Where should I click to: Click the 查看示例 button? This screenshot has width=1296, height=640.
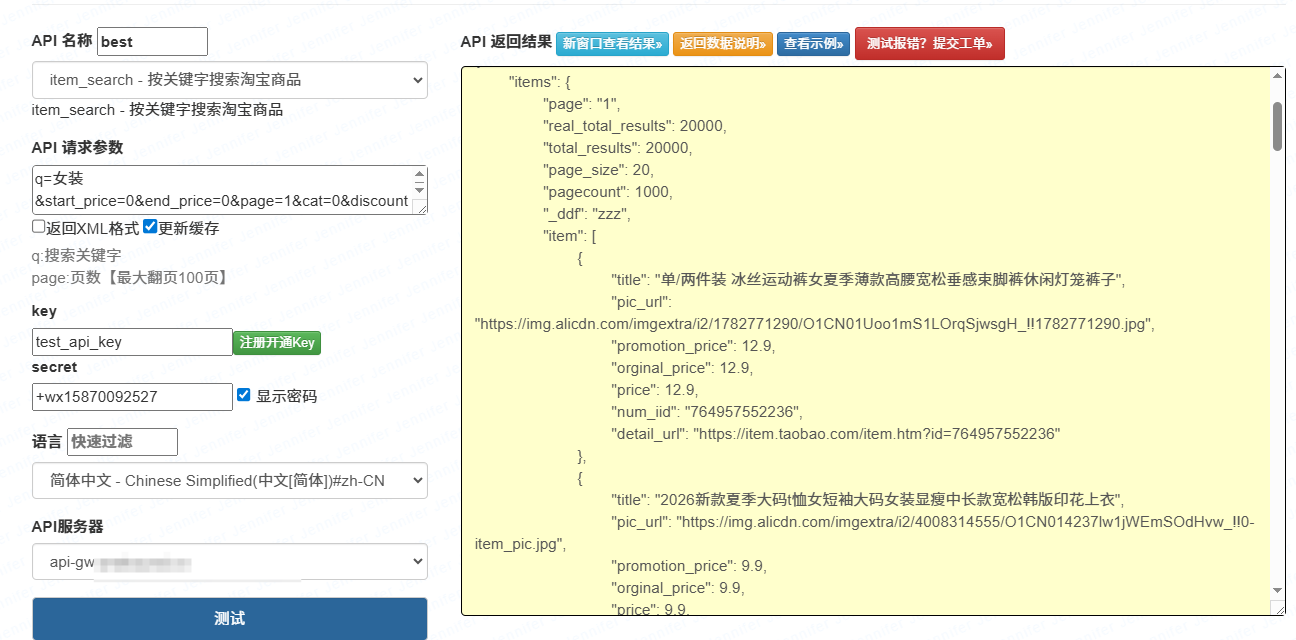pos(814,44)
